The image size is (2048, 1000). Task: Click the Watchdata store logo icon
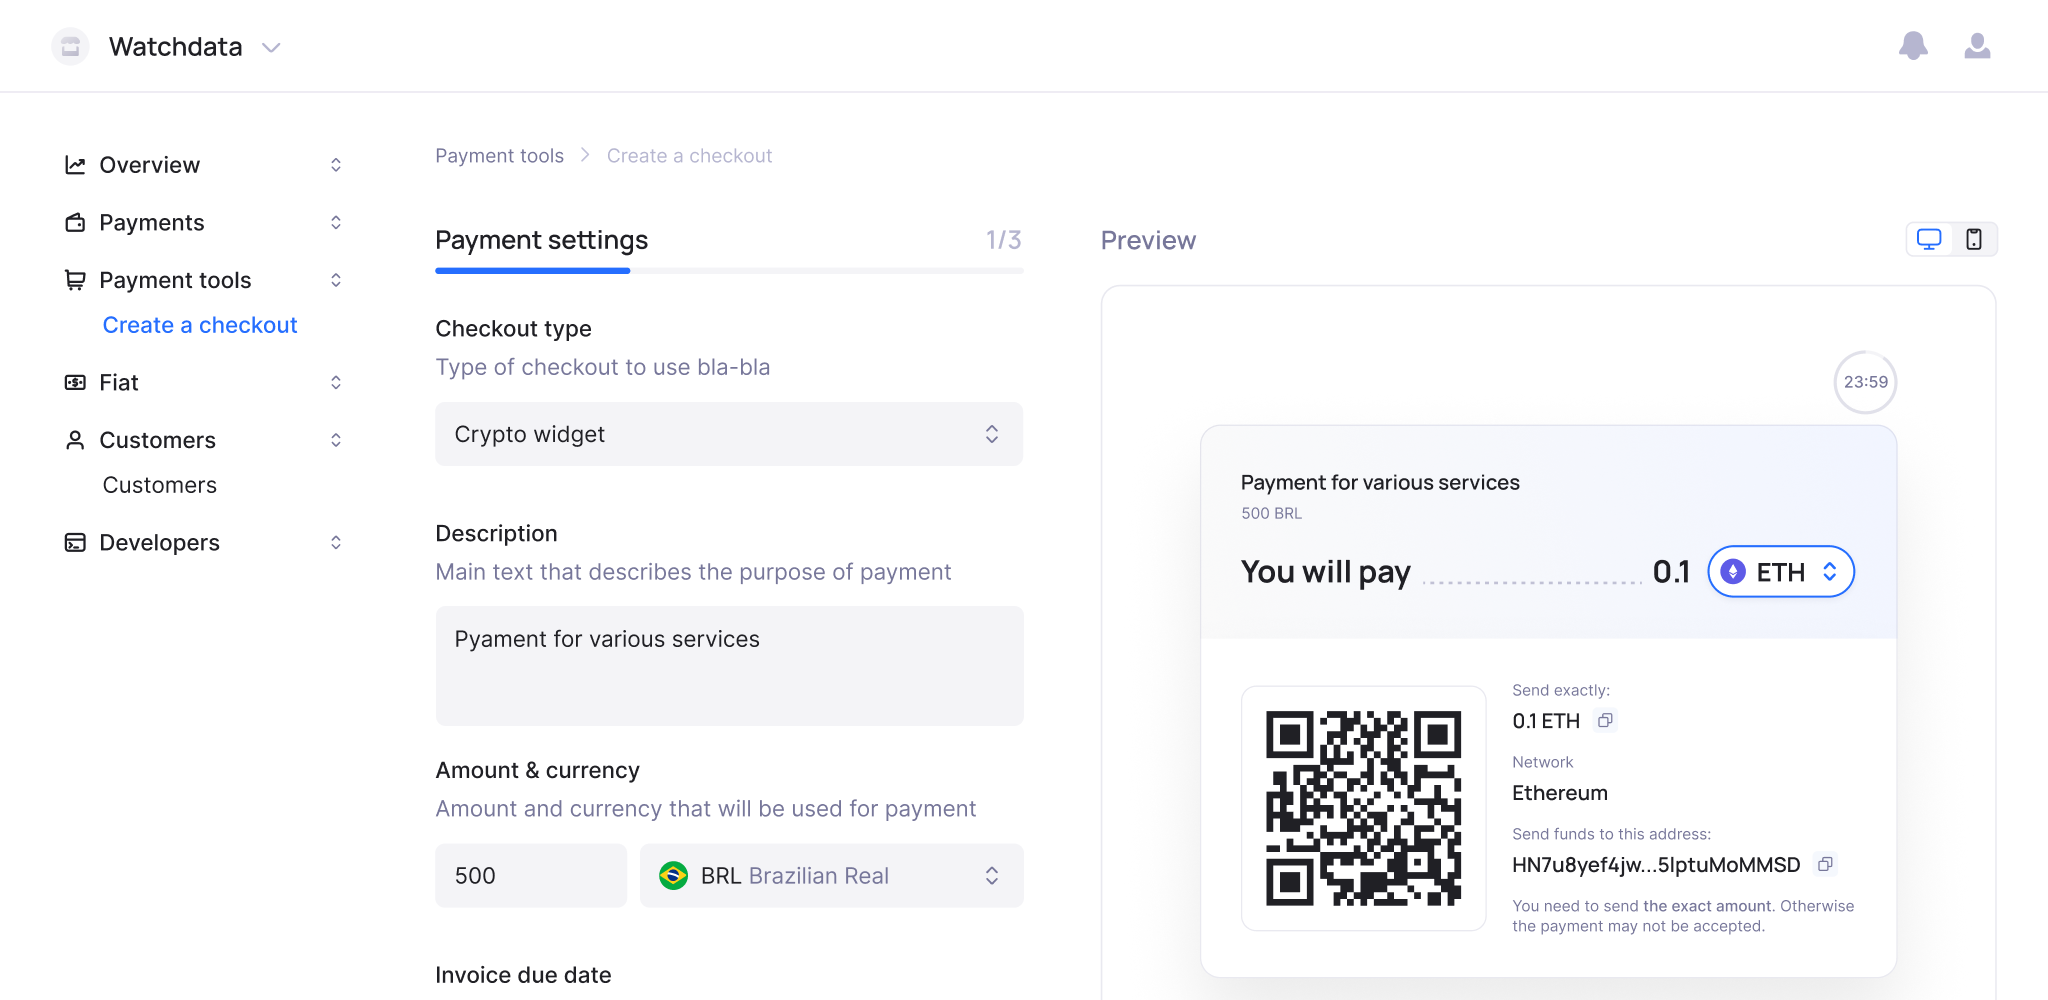70,47
